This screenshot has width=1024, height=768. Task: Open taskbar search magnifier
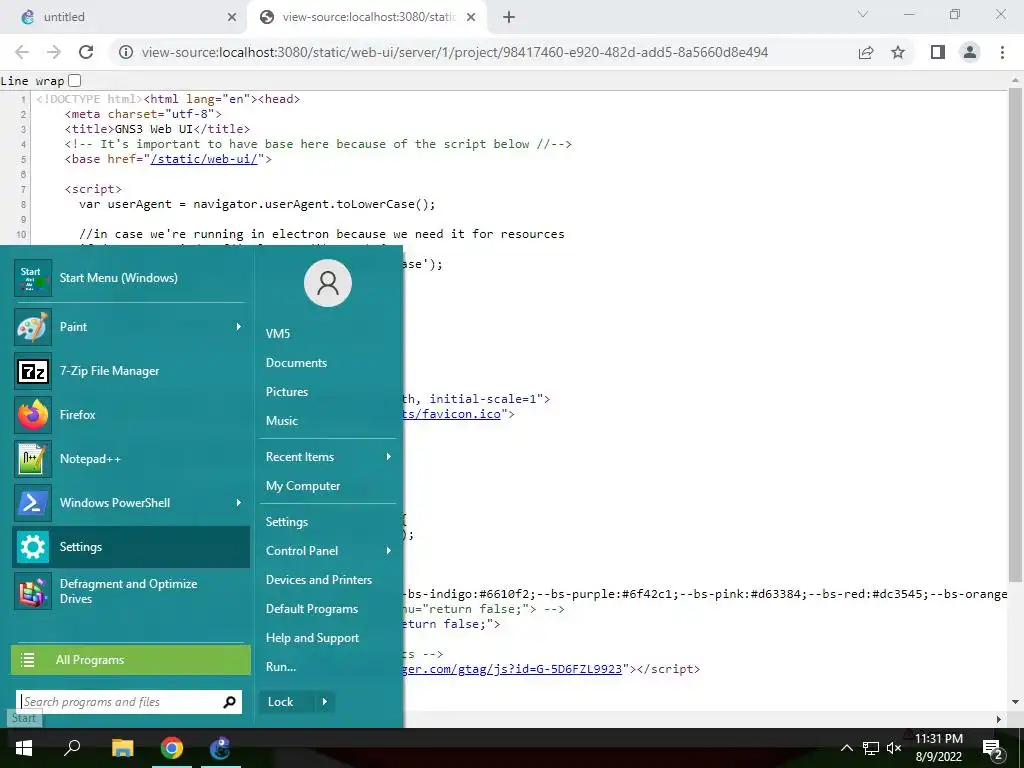tap(72, 748)
